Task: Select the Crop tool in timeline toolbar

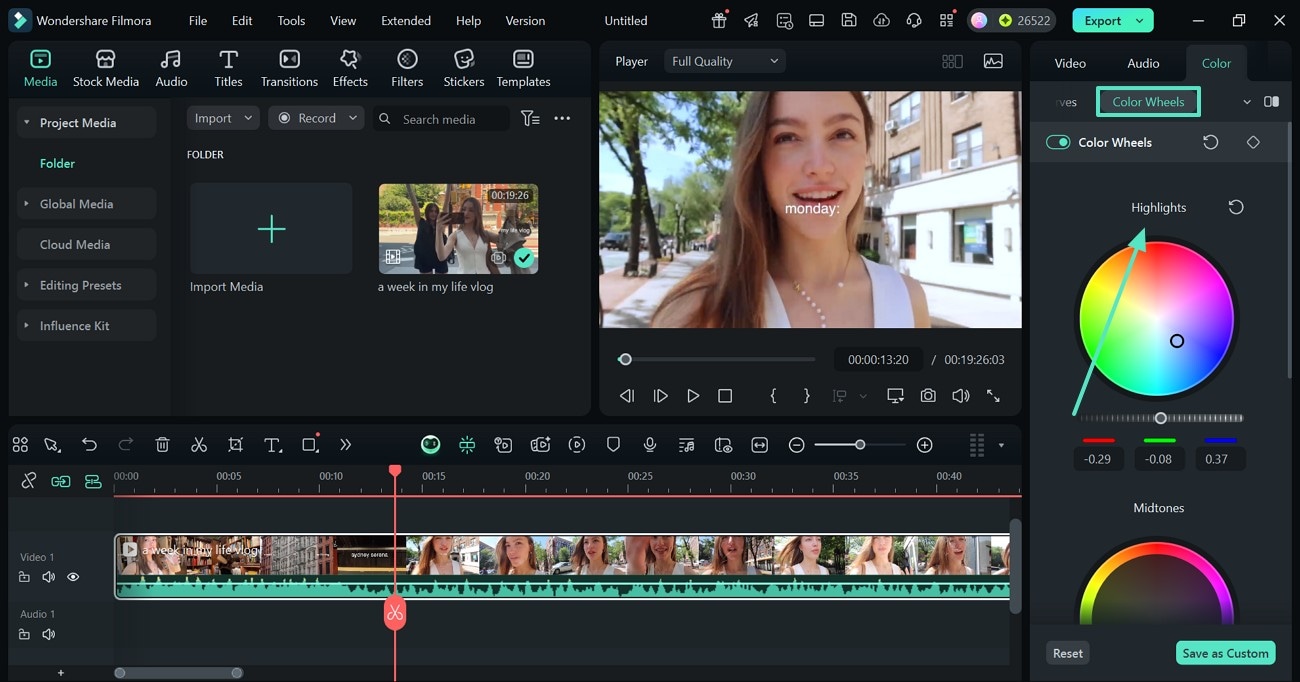Action: 236,445
